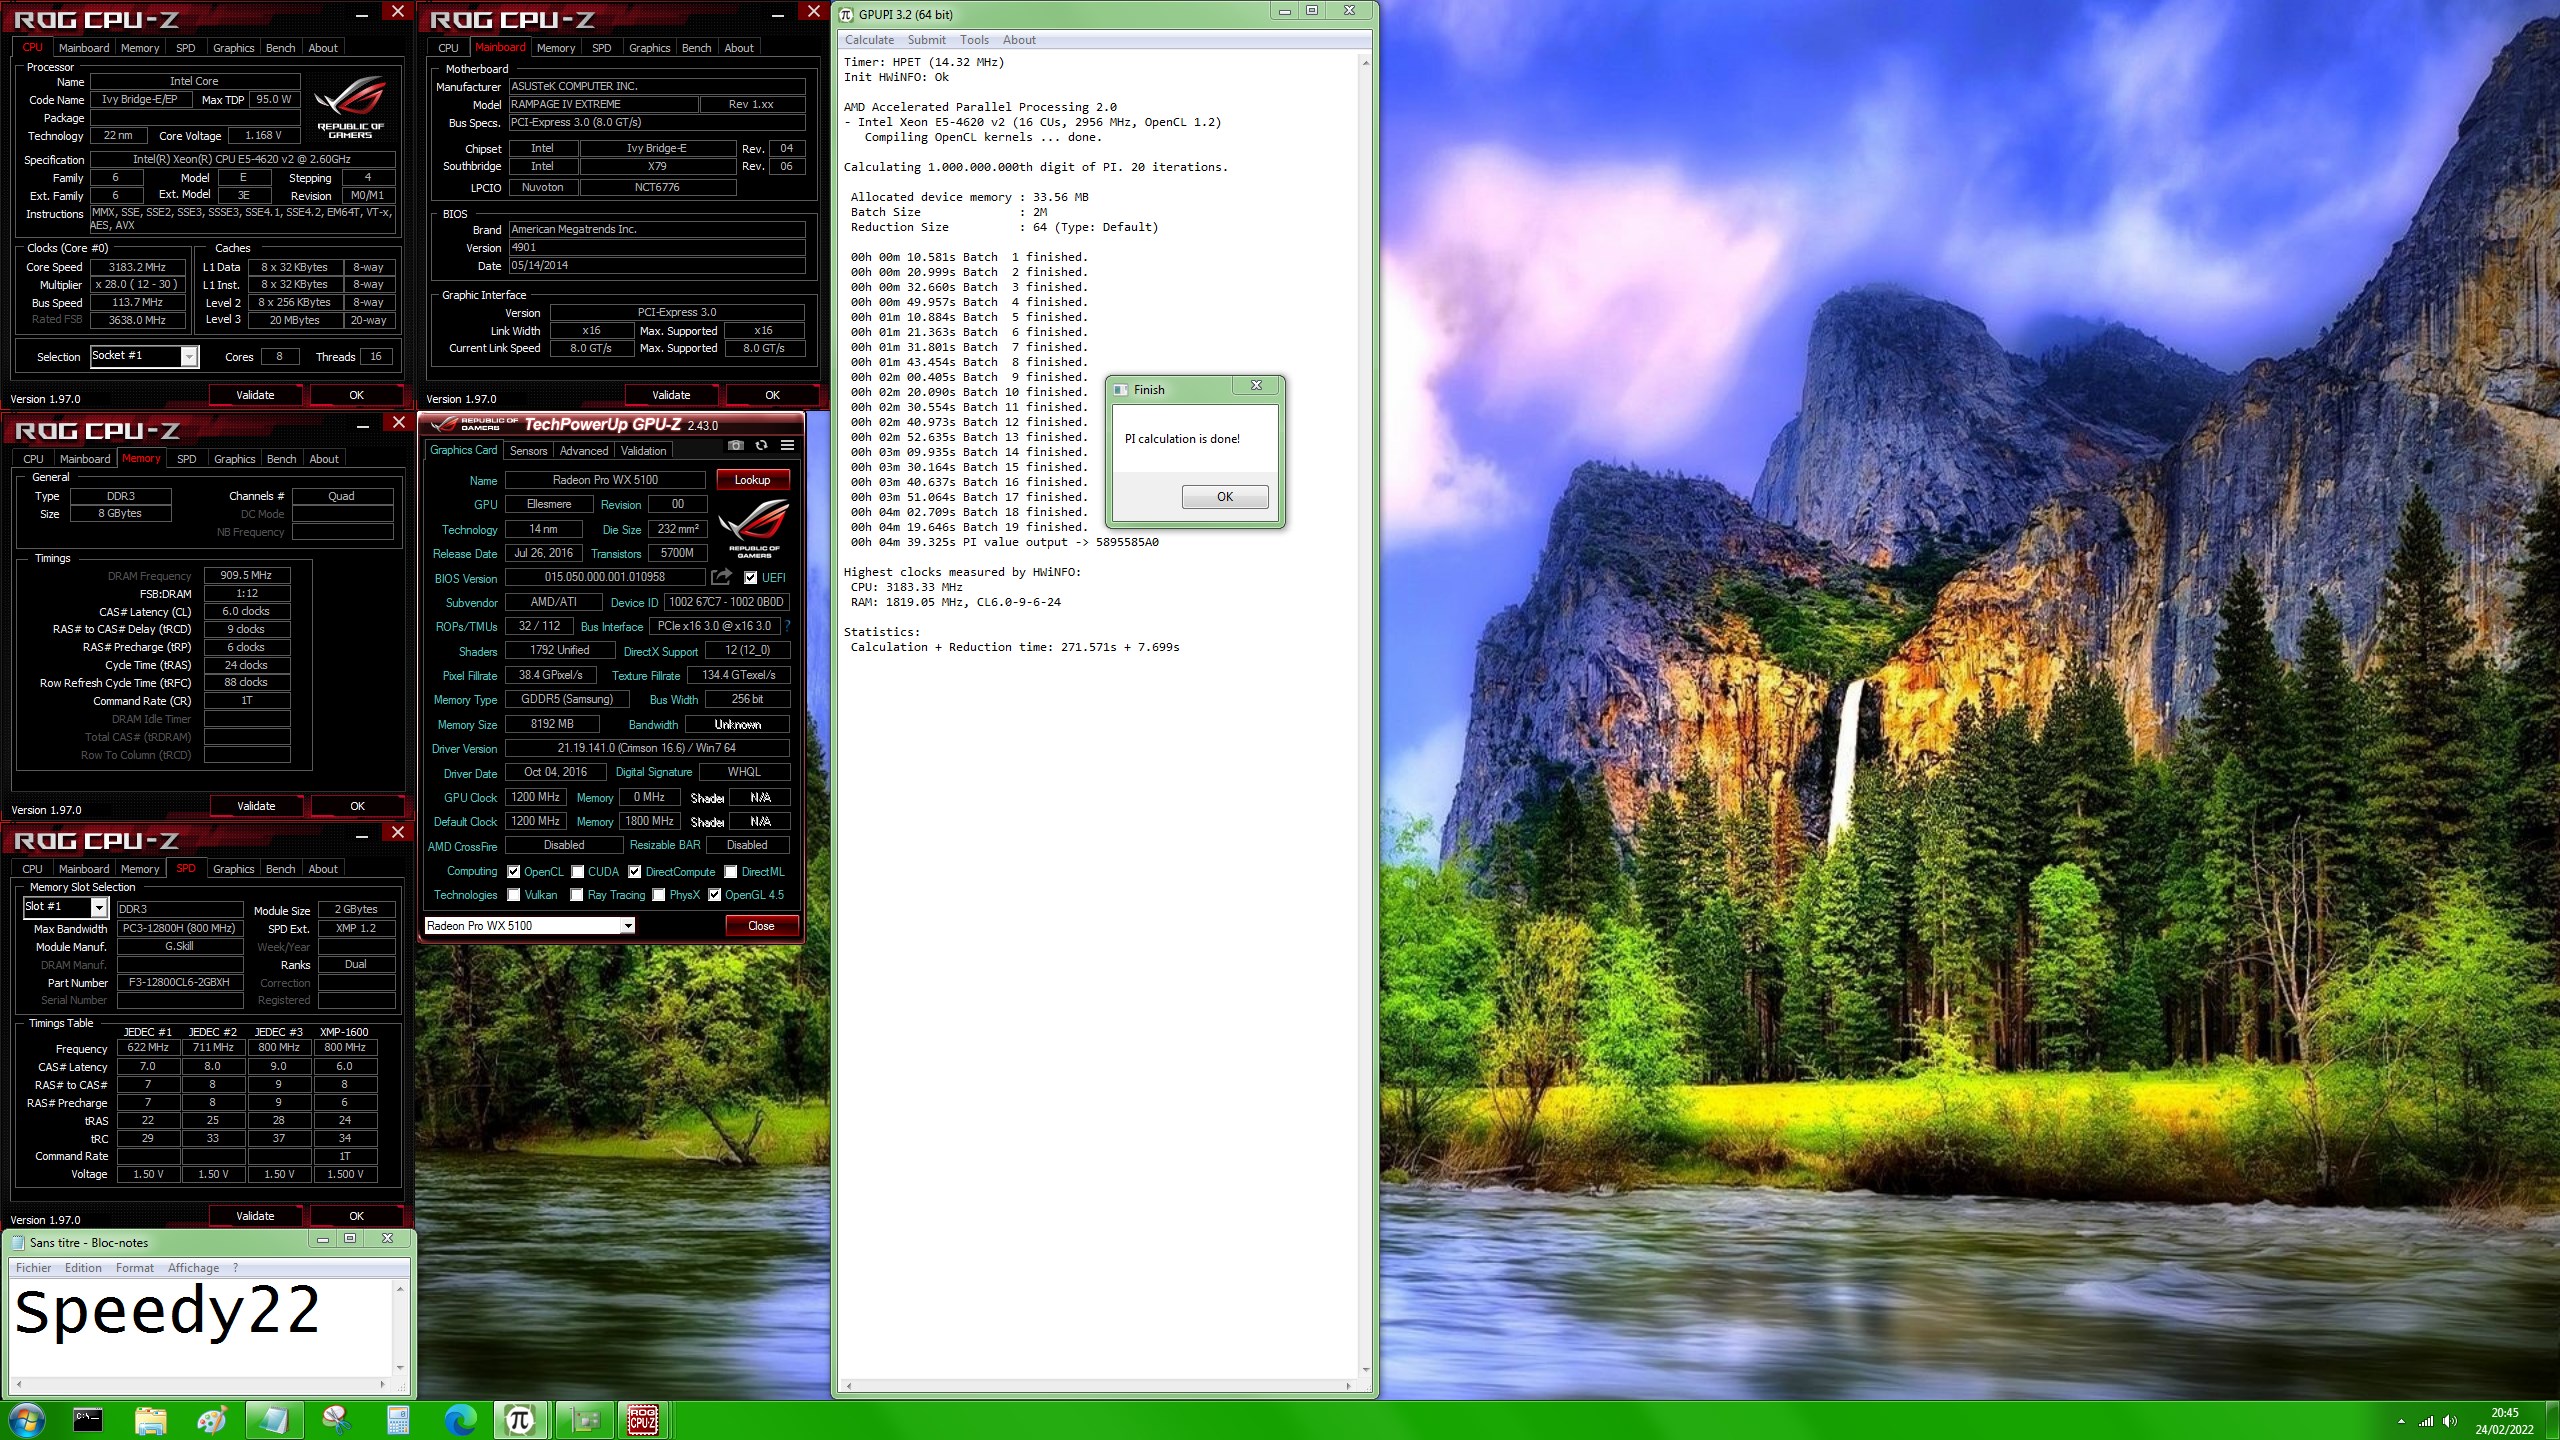Open the Radeon Pro WX 5100 GPU selector dropdown
This screenshot has width=2560, height=1440.
[x=628, y=926]
